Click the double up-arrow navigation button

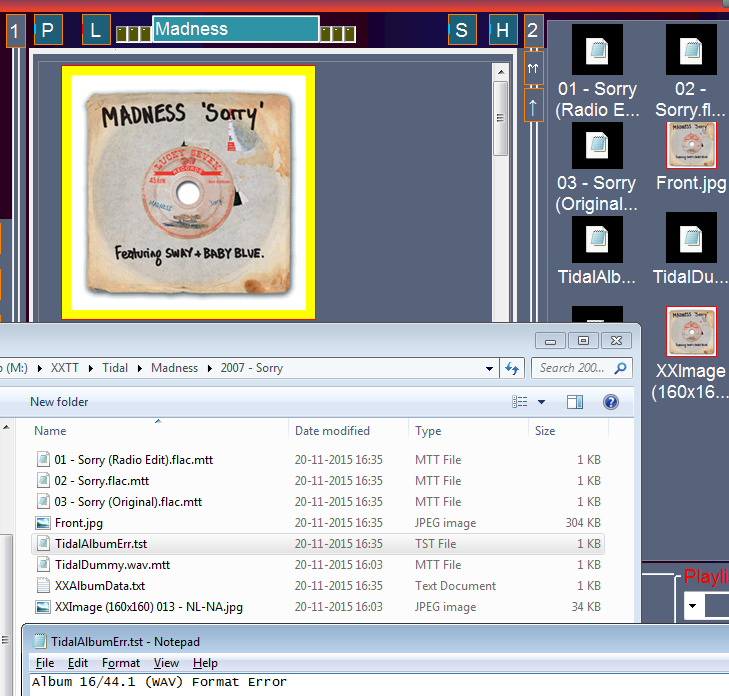point(534,68)
